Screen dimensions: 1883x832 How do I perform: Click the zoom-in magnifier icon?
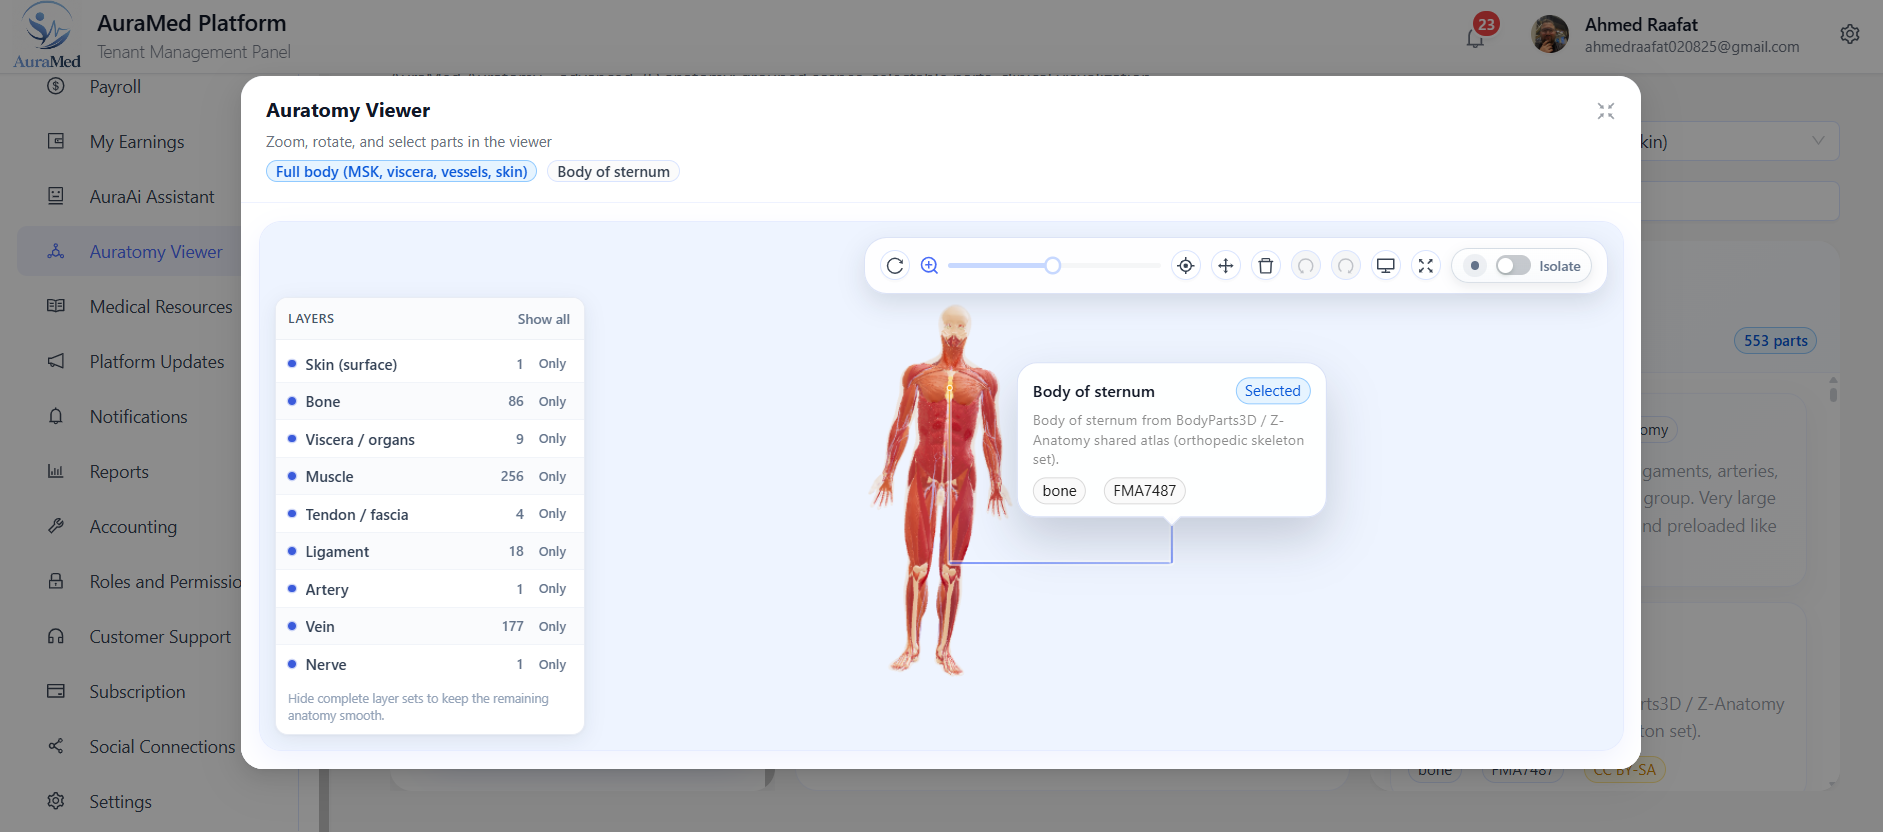click(930, 266)
